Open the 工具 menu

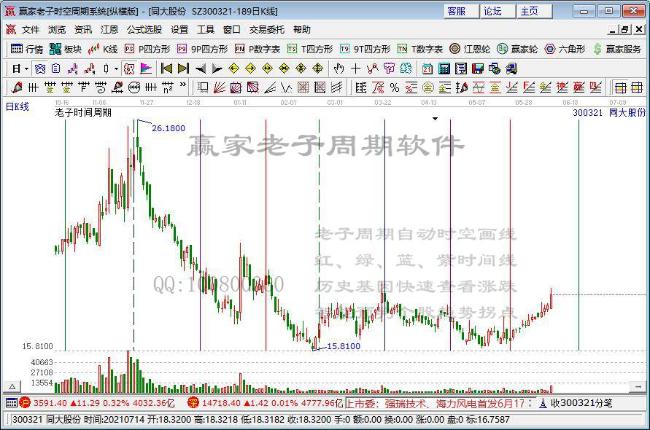205,29
